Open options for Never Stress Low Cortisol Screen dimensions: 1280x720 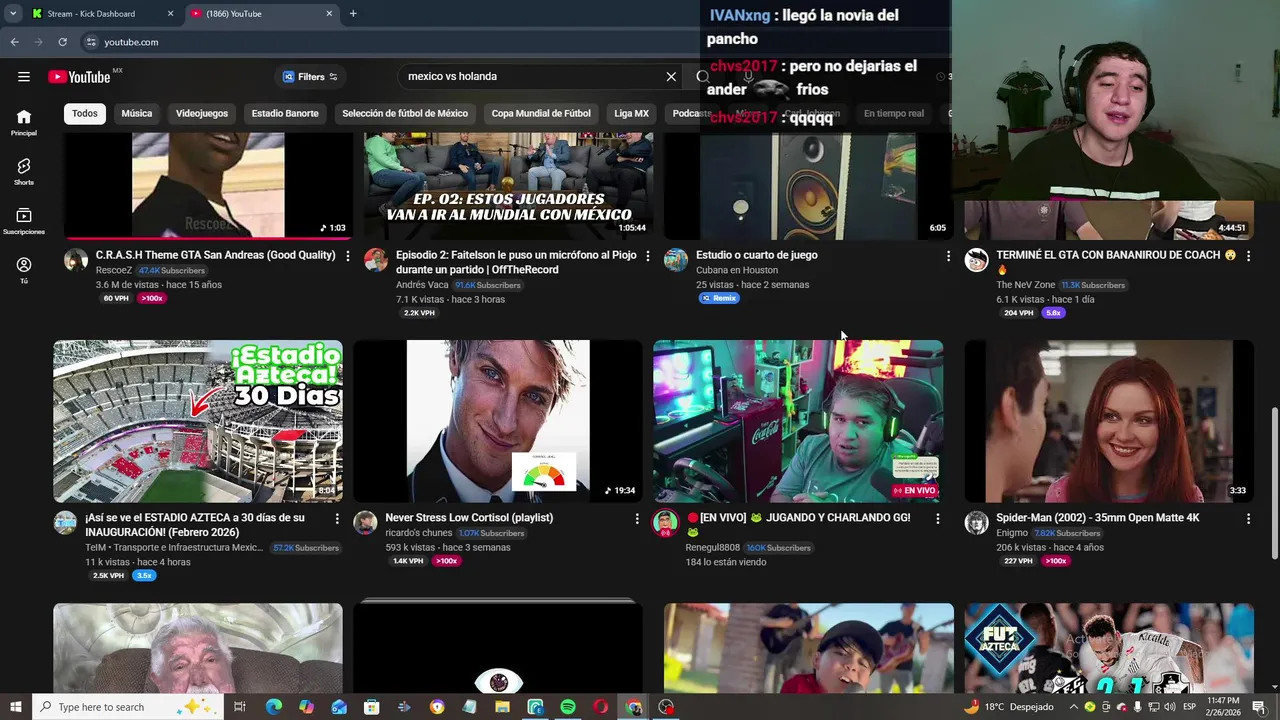(x=636, y=518)
